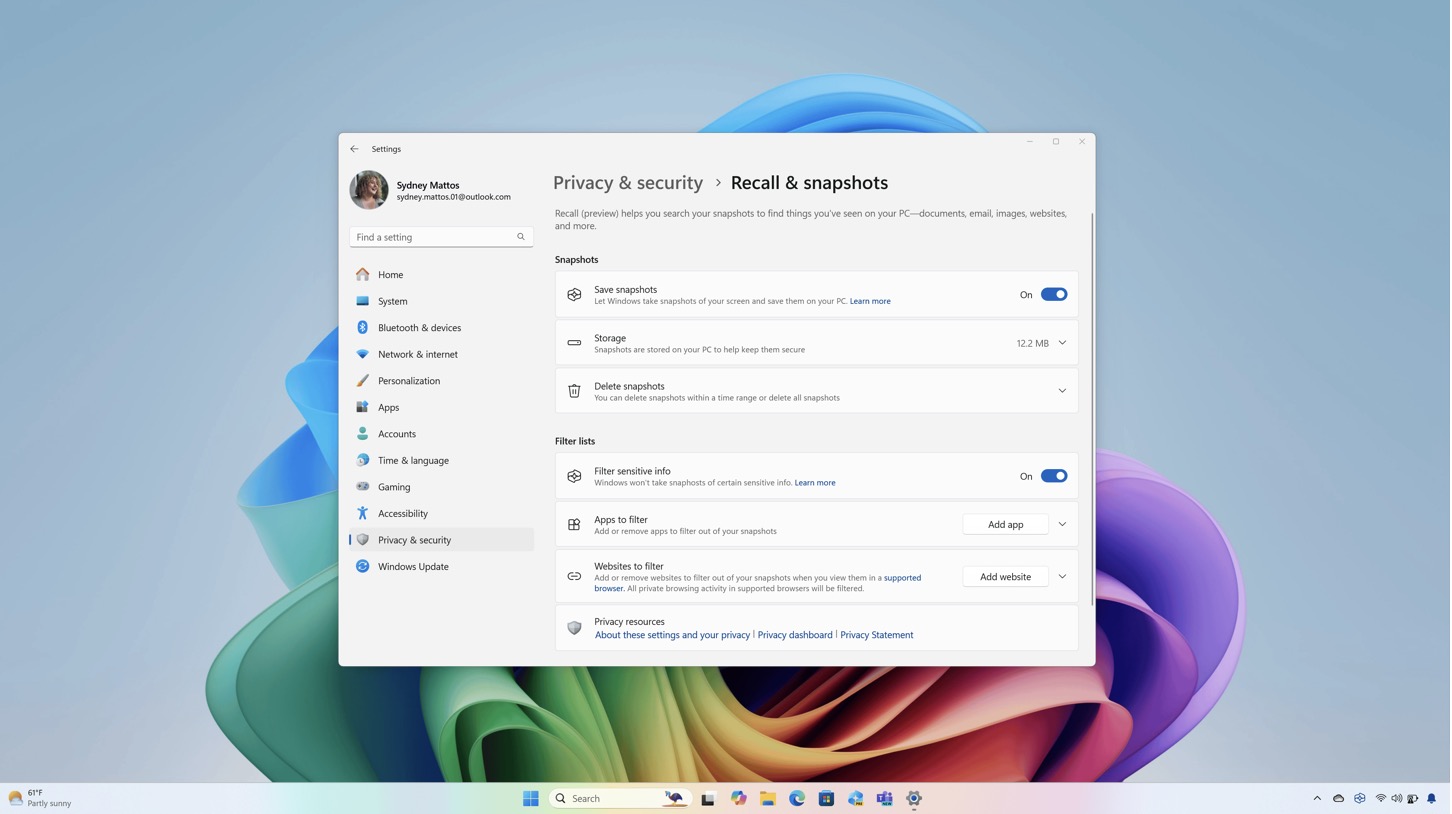
Task: Click the Find a setting search field
Action: [x=432, y=237]
